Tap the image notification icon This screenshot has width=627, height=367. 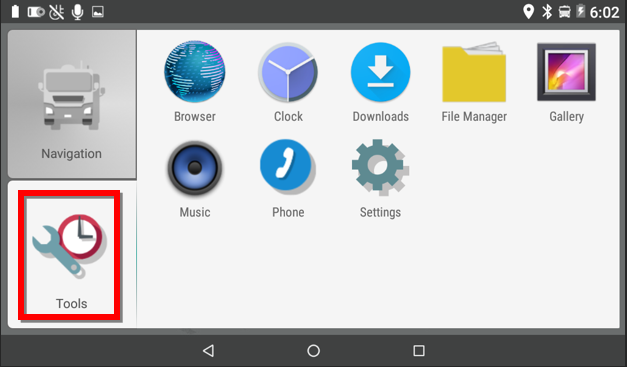[x=98, y=12]
